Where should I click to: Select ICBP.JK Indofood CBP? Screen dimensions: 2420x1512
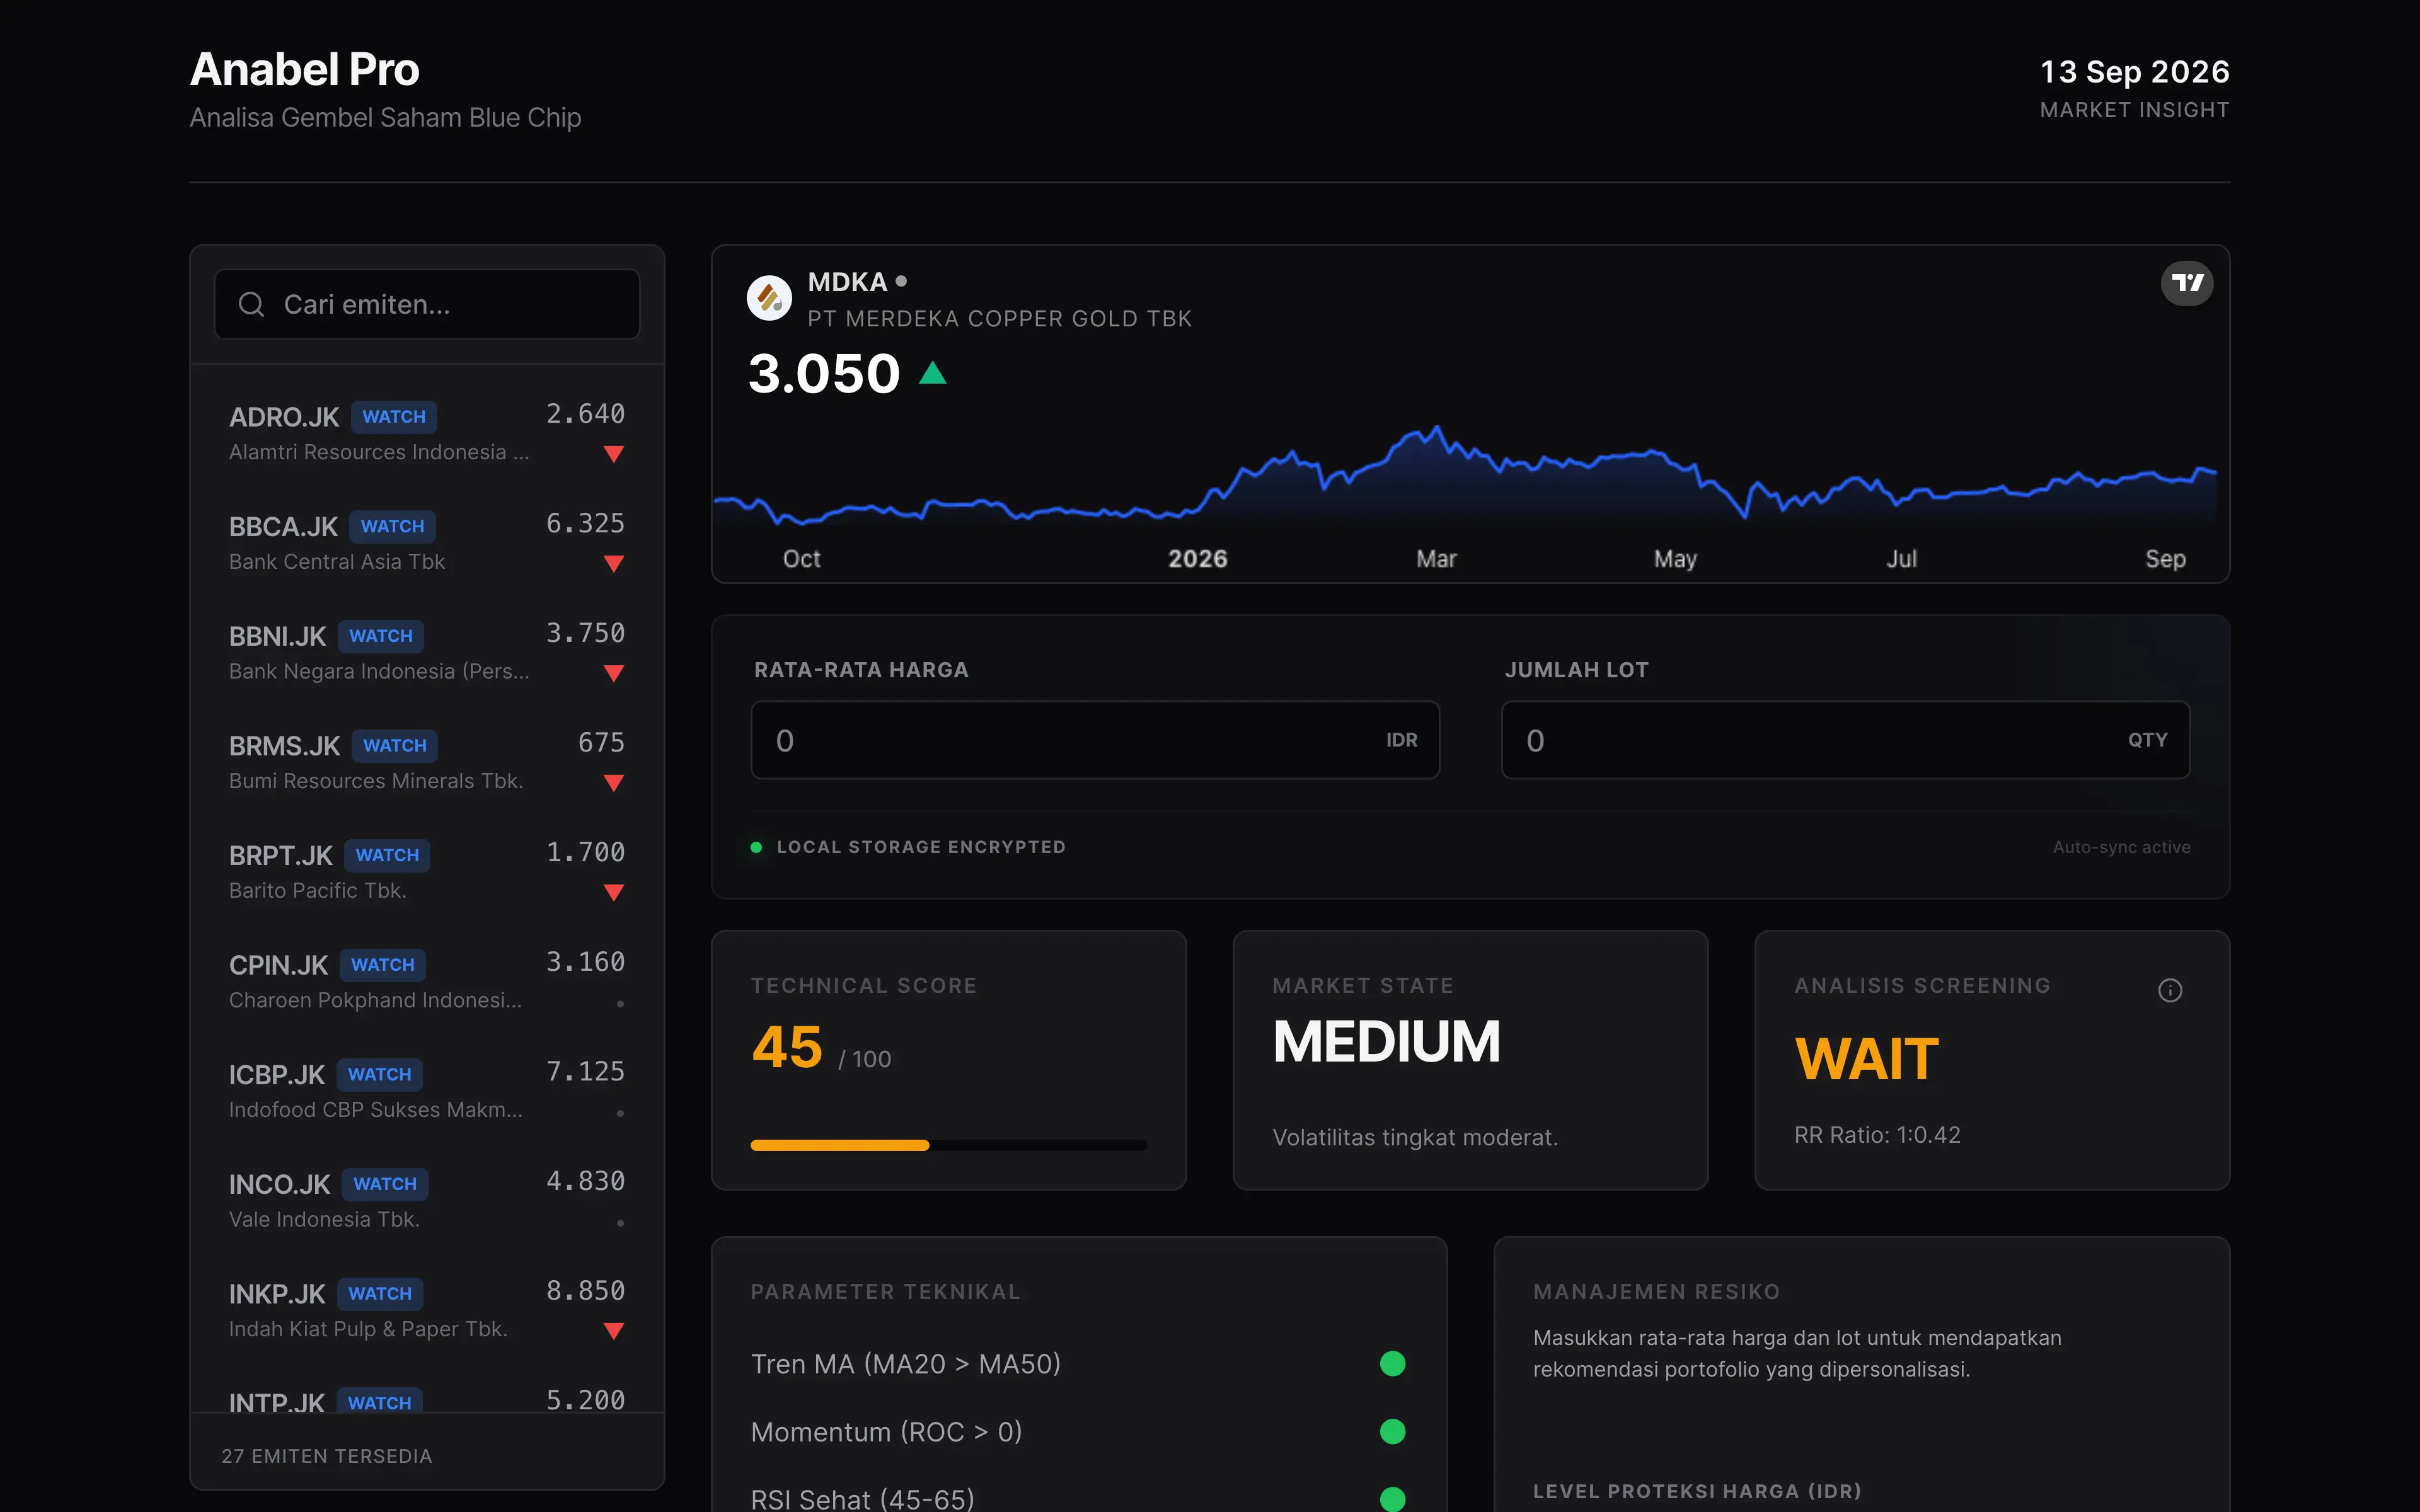click(427, 1091)
